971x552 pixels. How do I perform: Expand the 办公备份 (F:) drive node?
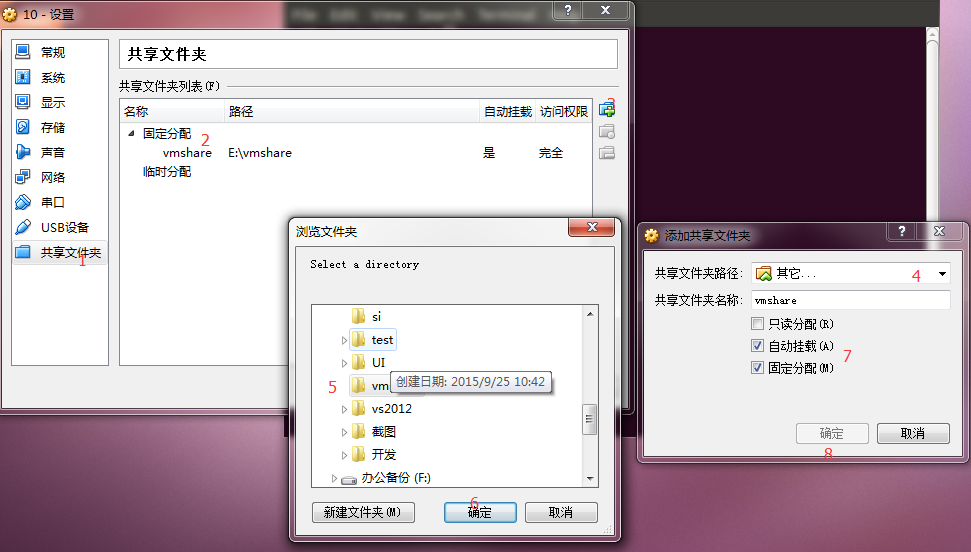(x=334, y=478)
